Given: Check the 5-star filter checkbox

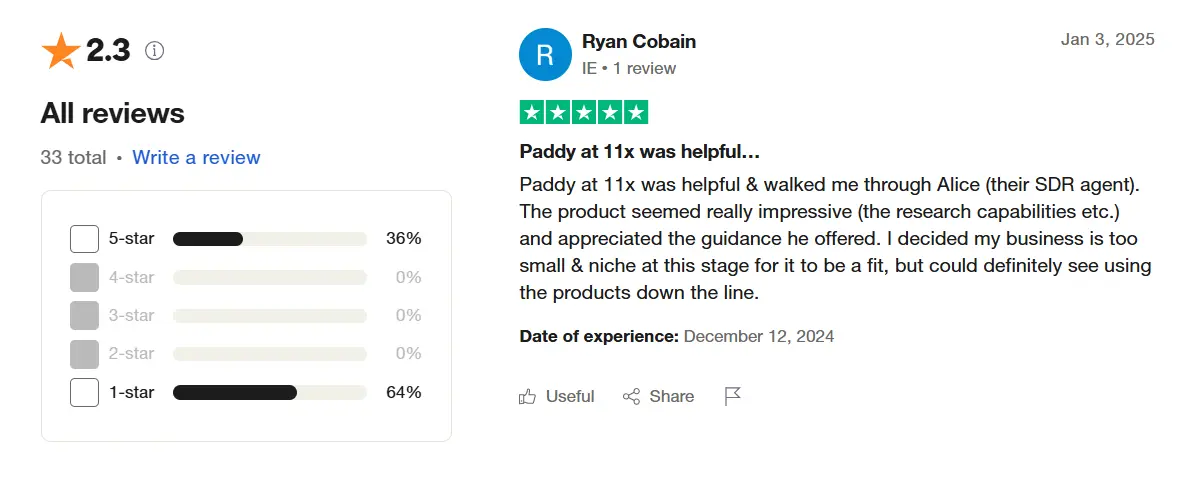Looking at the screenshot, I should 84,239.
